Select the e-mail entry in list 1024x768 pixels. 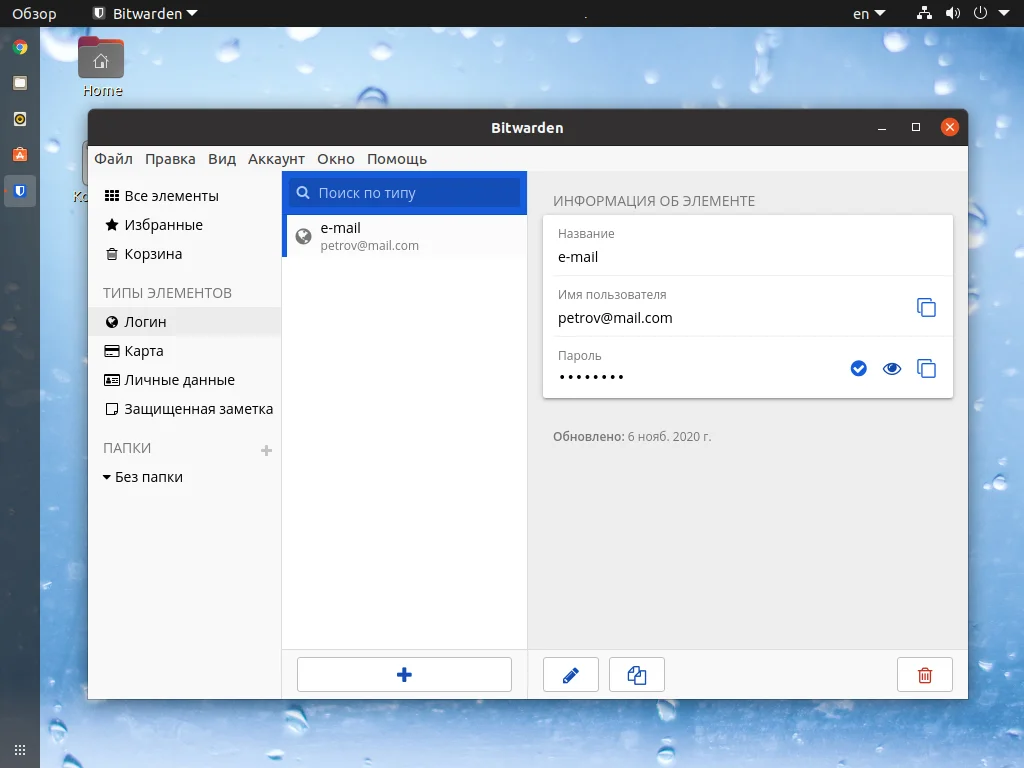(404, 237)
